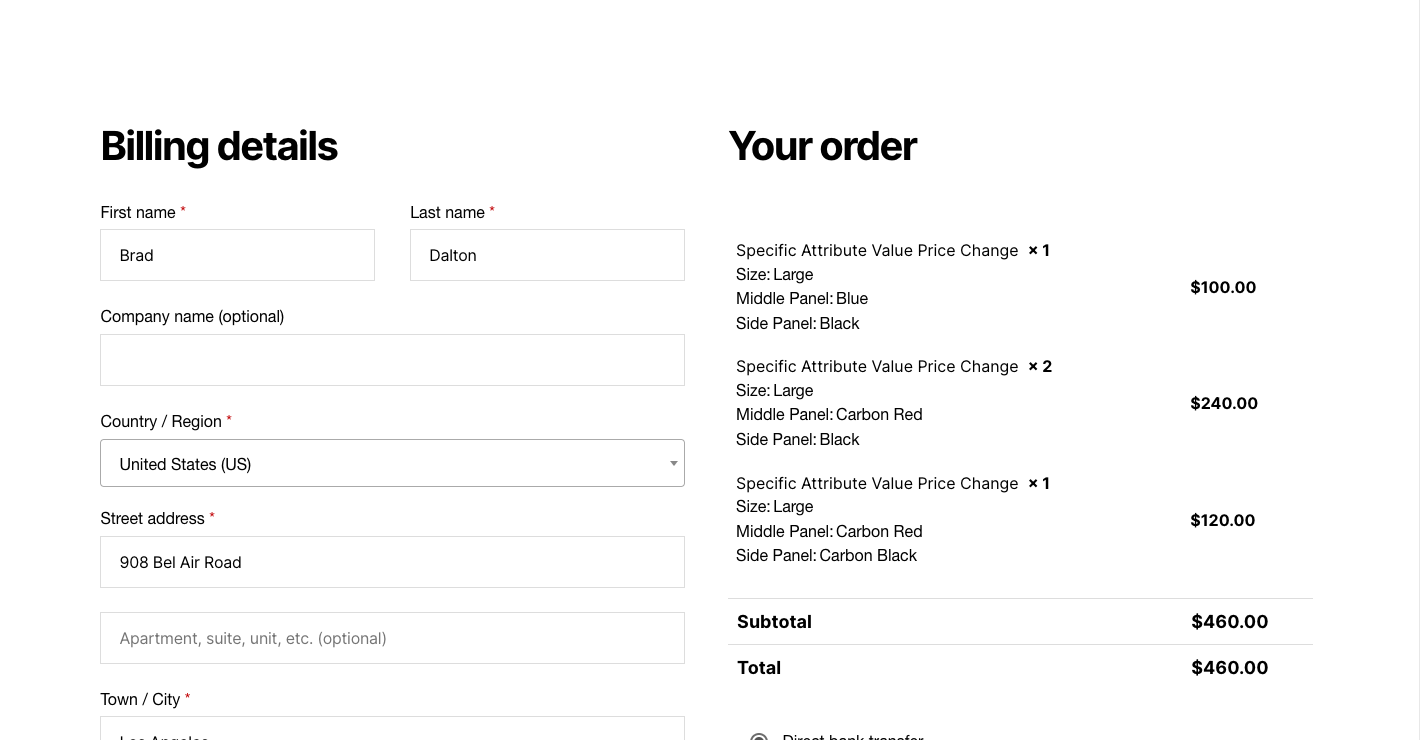Select the Direct bank transfer radio button
The height and width of the screenshot is (740, 1420).
(759, 738)
